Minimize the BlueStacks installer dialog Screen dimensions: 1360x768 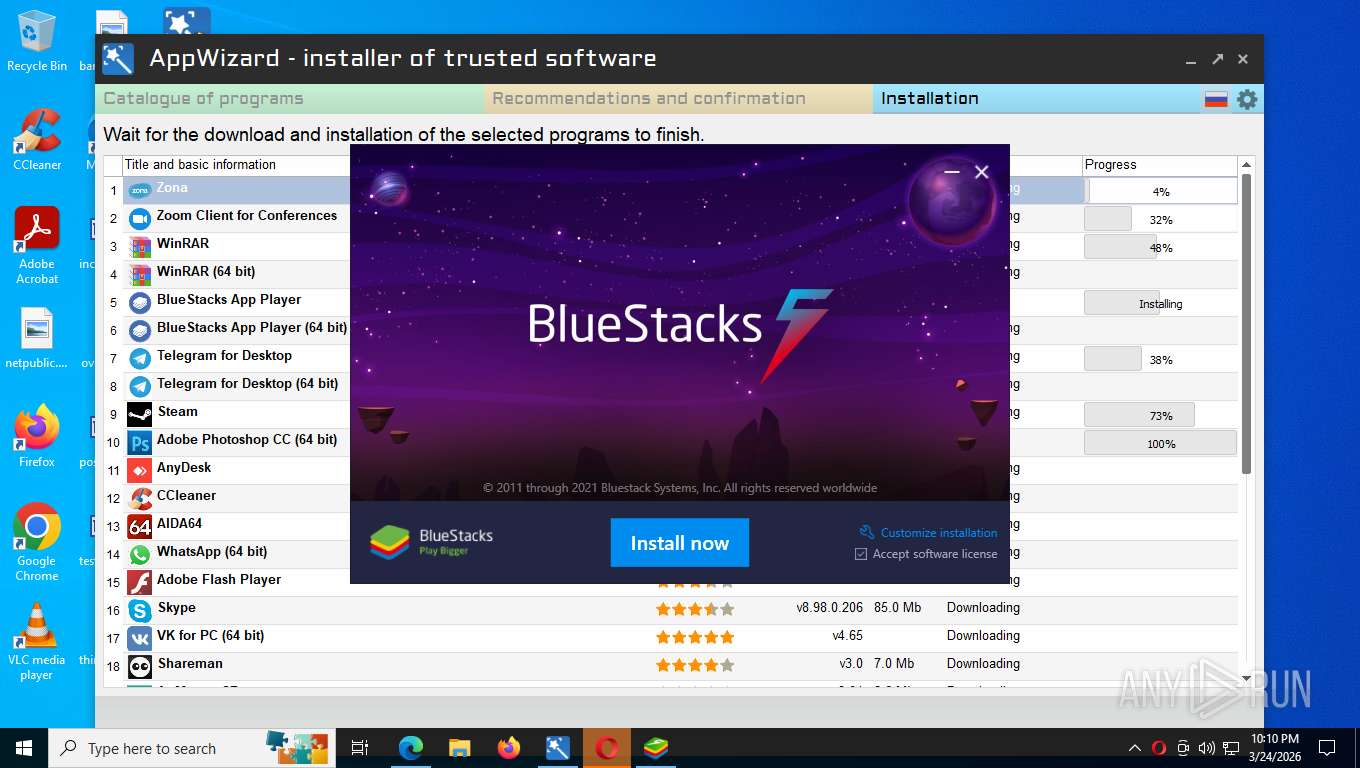pos(952,172)
